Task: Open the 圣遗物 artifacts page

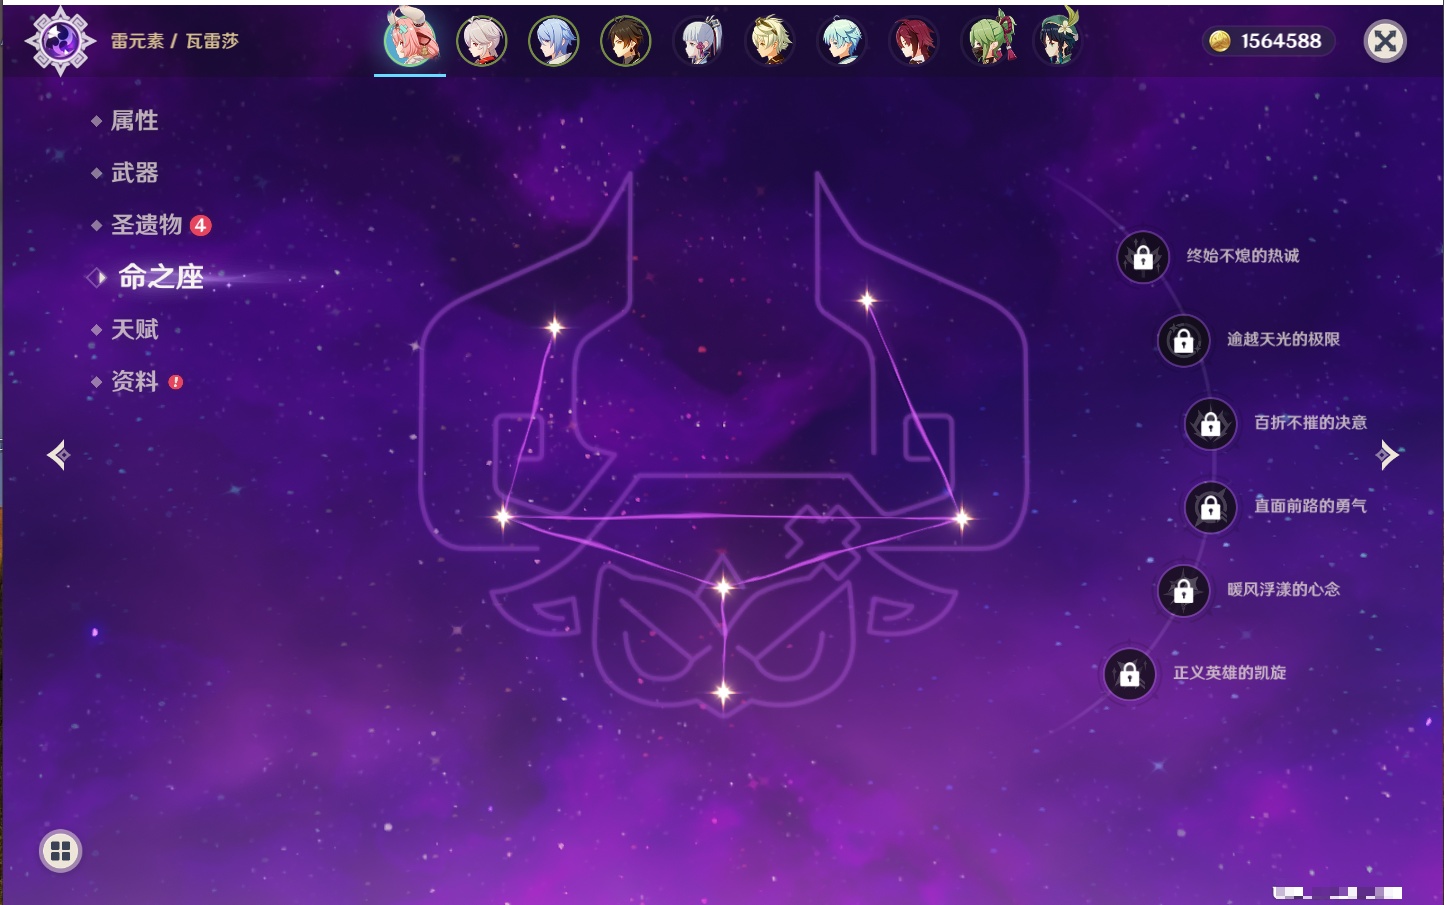Action: (x=147, y=225)
